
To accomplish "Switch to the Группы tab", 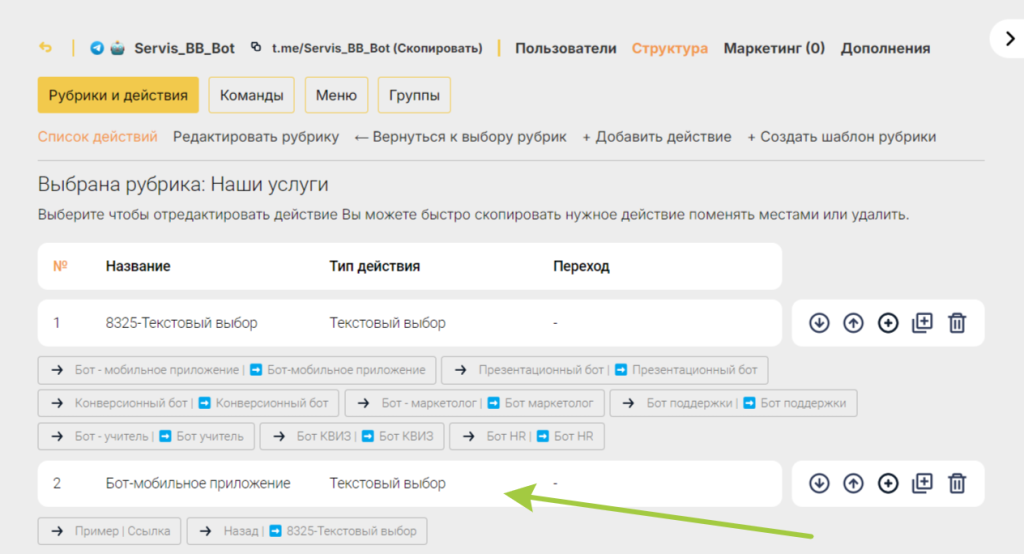I will pyautogui.click(x=414, y=95).
